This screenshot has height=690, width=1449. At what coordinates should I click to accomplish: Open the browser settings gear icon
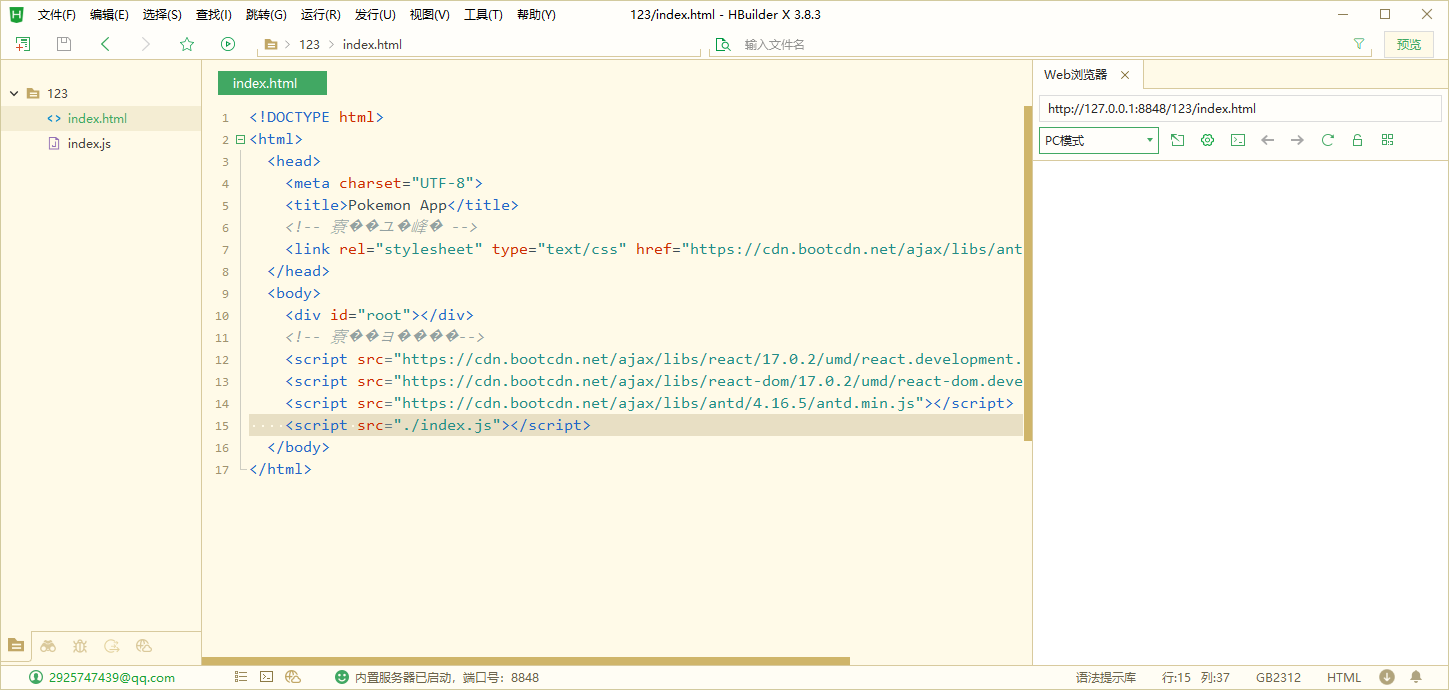tap(1207, 140)
